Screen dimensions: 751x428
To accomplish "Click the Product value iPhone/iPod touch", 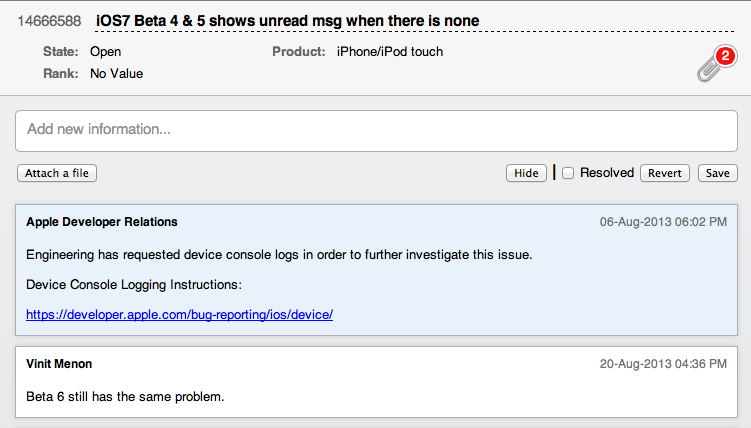I will click(x=390, y=51).
